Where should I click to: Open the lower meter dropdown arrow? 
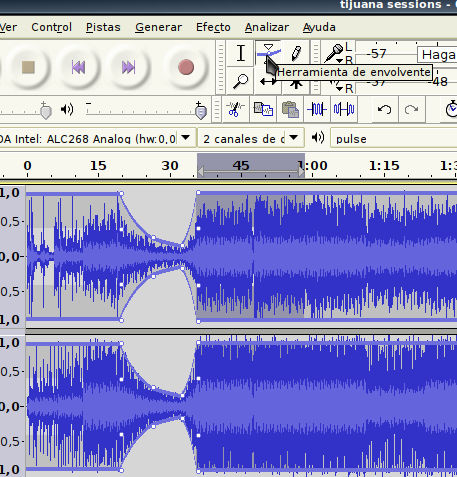pyautogui.click(x=339, y=89)
